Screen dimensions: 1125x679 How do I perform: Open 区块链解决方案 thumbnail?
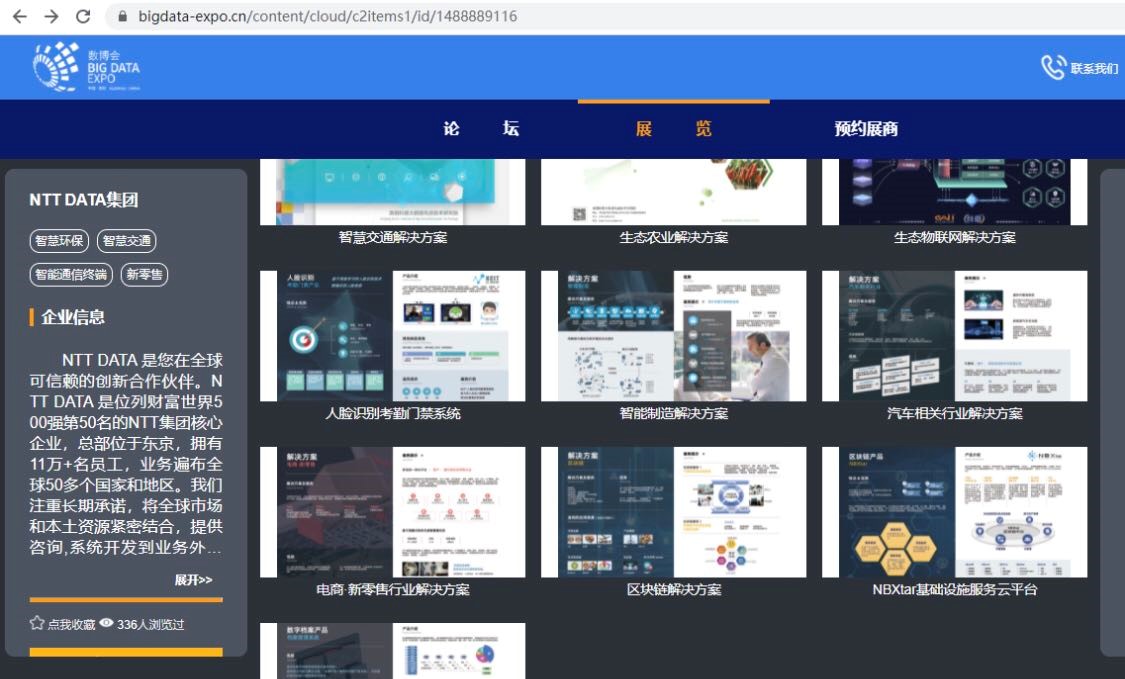(x=673, y=512)
